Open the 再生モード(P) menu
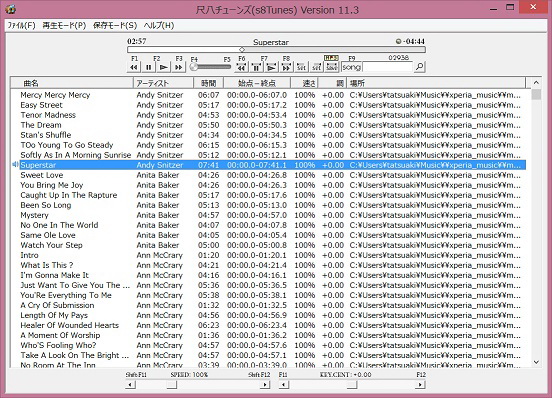 coord(64,25)
